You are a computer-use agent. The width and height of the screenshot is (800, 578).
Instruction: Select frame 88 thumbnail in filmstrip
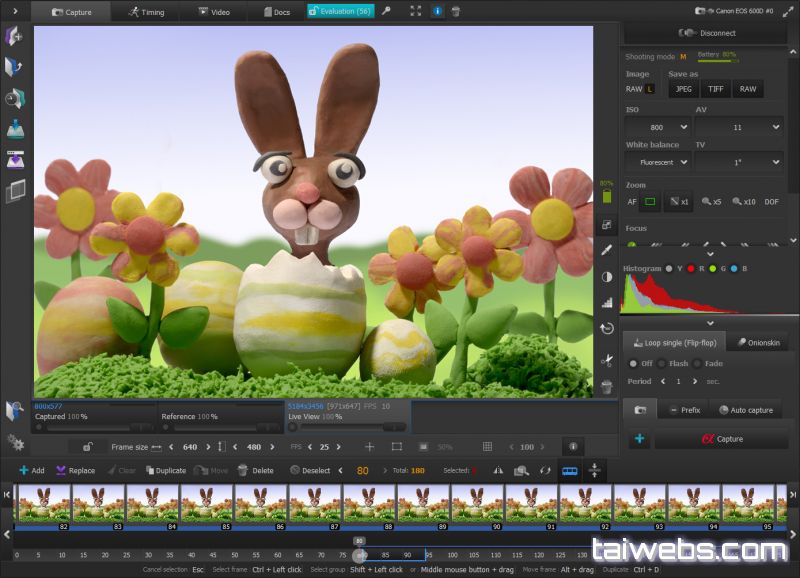(368, 503)
